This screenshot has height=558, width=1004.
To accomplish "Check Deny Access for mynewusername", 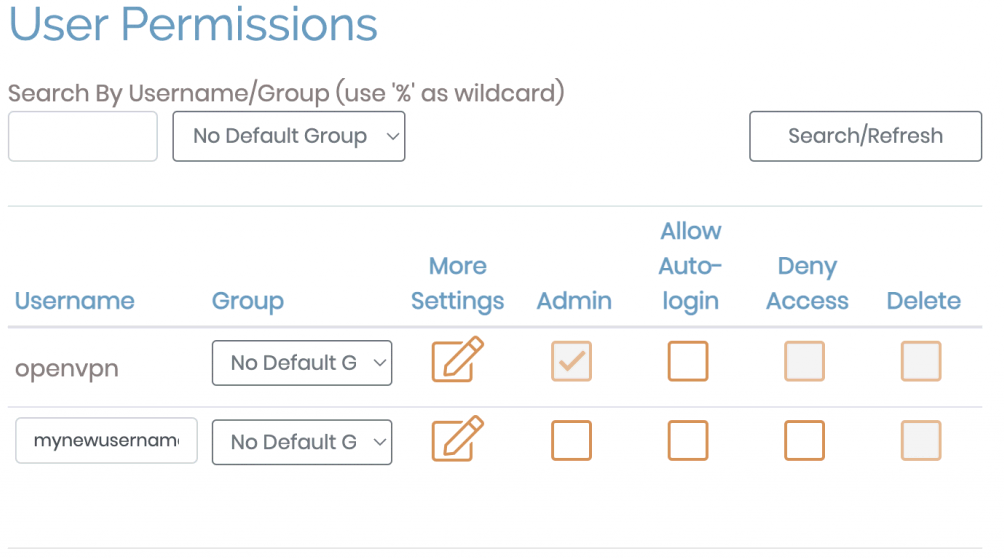I will coord(804,440).
